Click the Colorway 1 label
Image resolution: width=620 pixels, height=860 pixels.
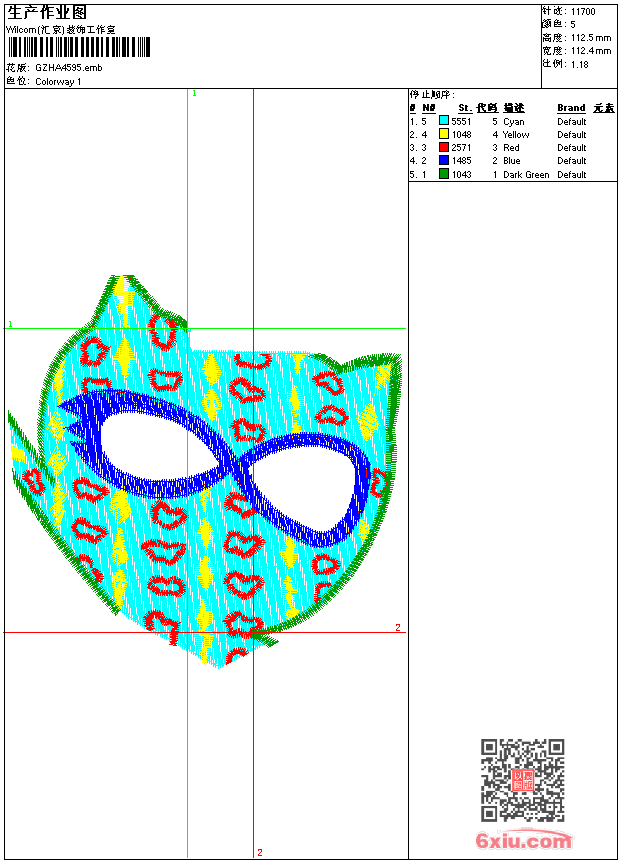tap(58, 81)
